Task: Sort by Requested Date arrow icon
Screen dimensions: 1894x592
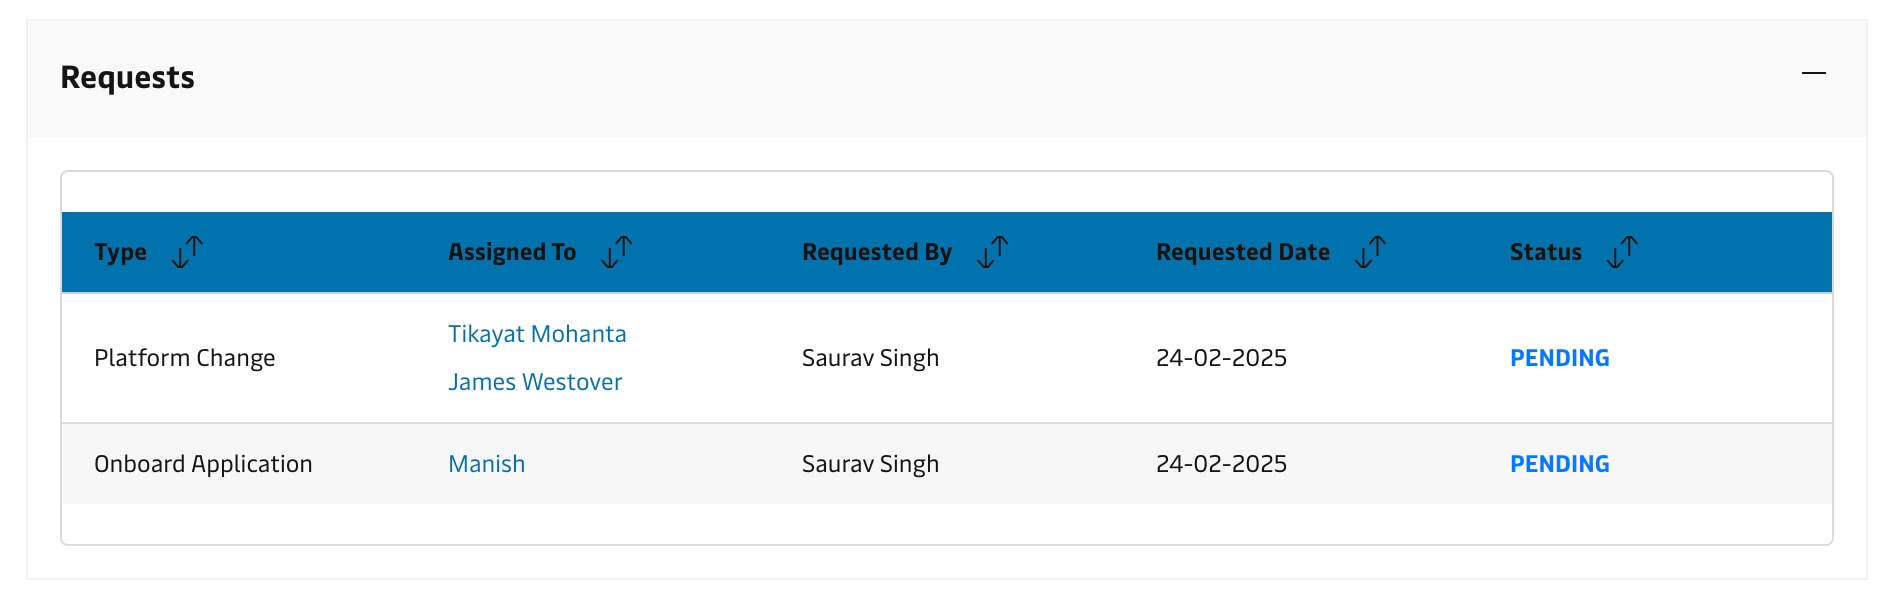Action: coord(1371,252)
